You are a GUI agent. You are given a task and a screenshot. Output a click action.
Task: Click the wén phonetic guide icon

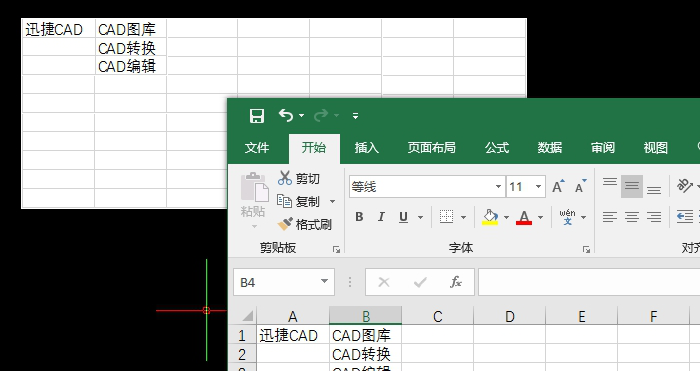point(567,217)
